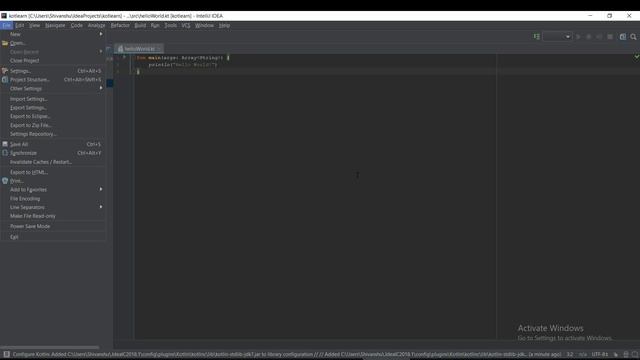Open the Tools menu
Image resolution: width=640 pixels, height=360 pixels.
point(171,25)
